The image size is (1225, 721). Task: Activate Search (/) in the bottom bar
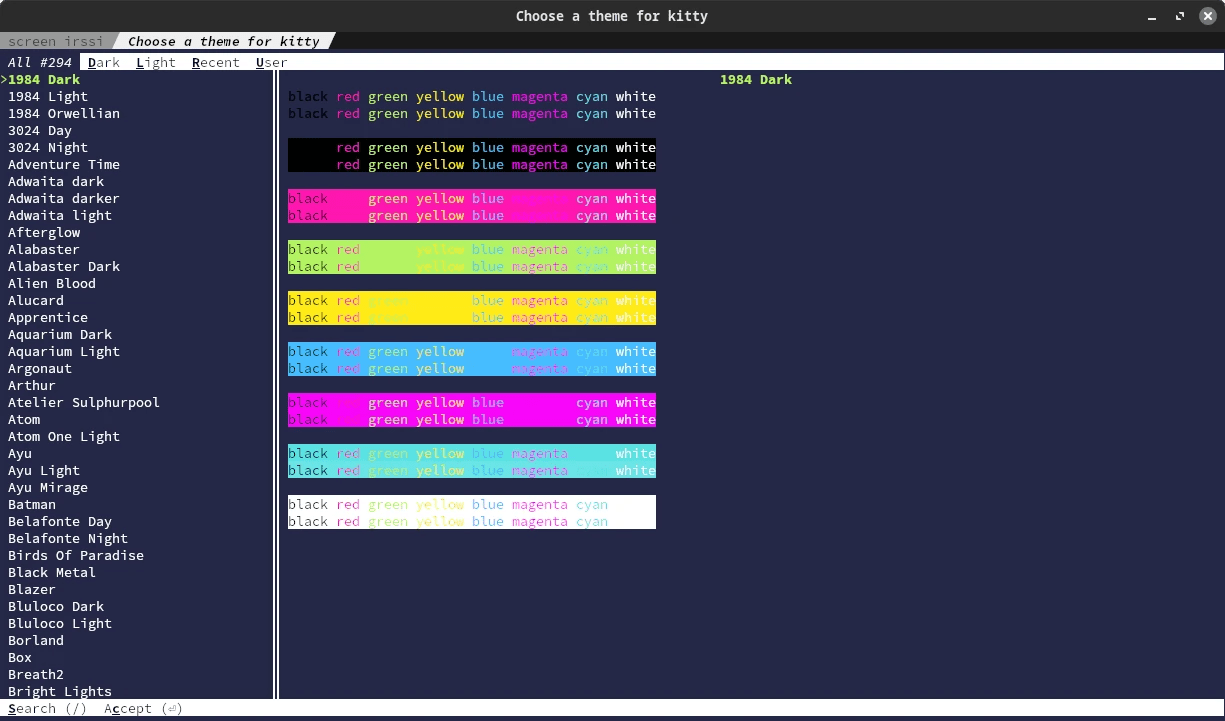coord(48,708)
